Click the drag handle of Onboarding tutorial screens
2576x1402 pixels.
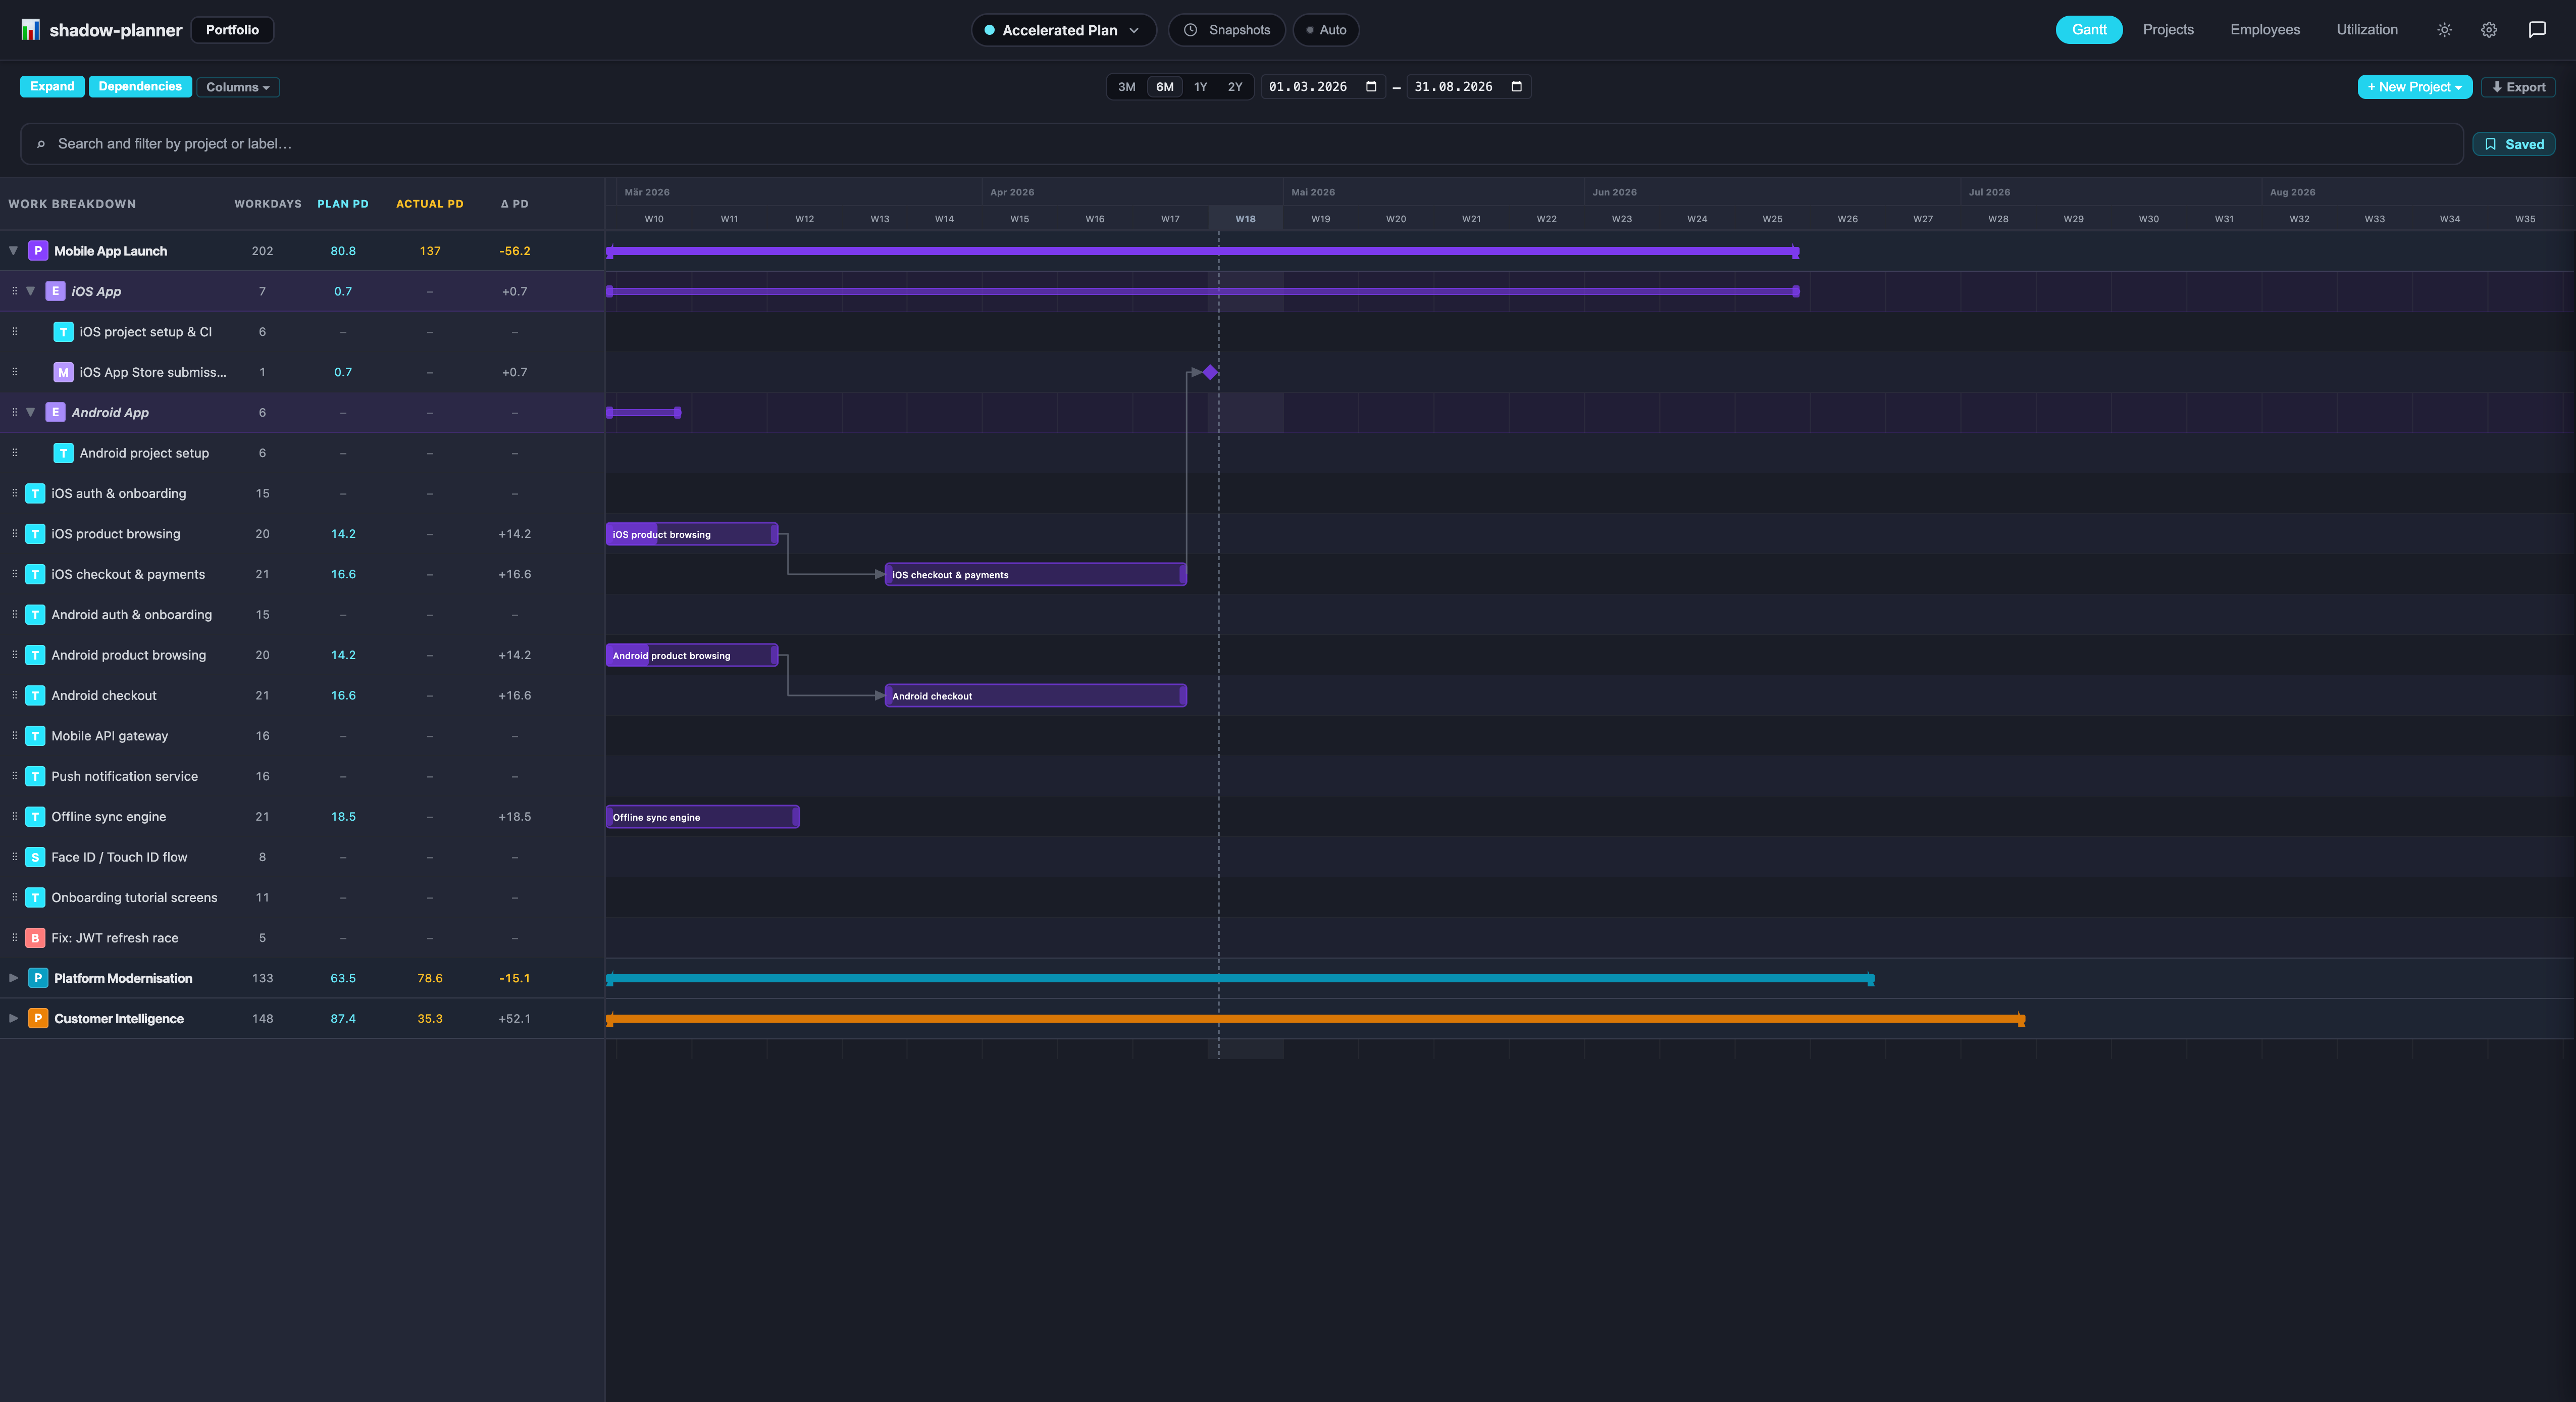coord(14,897)
